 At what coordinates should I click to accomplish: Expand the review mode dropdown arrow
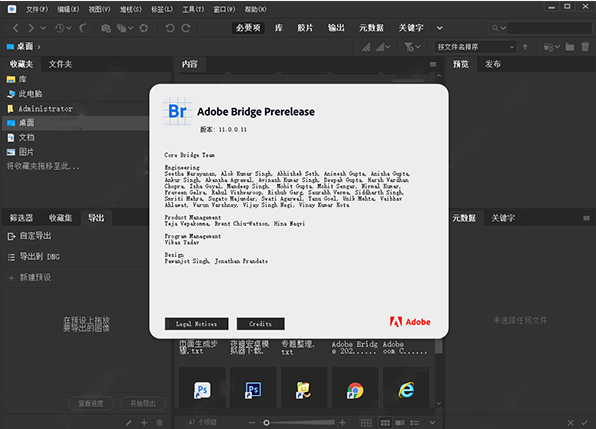130,28
